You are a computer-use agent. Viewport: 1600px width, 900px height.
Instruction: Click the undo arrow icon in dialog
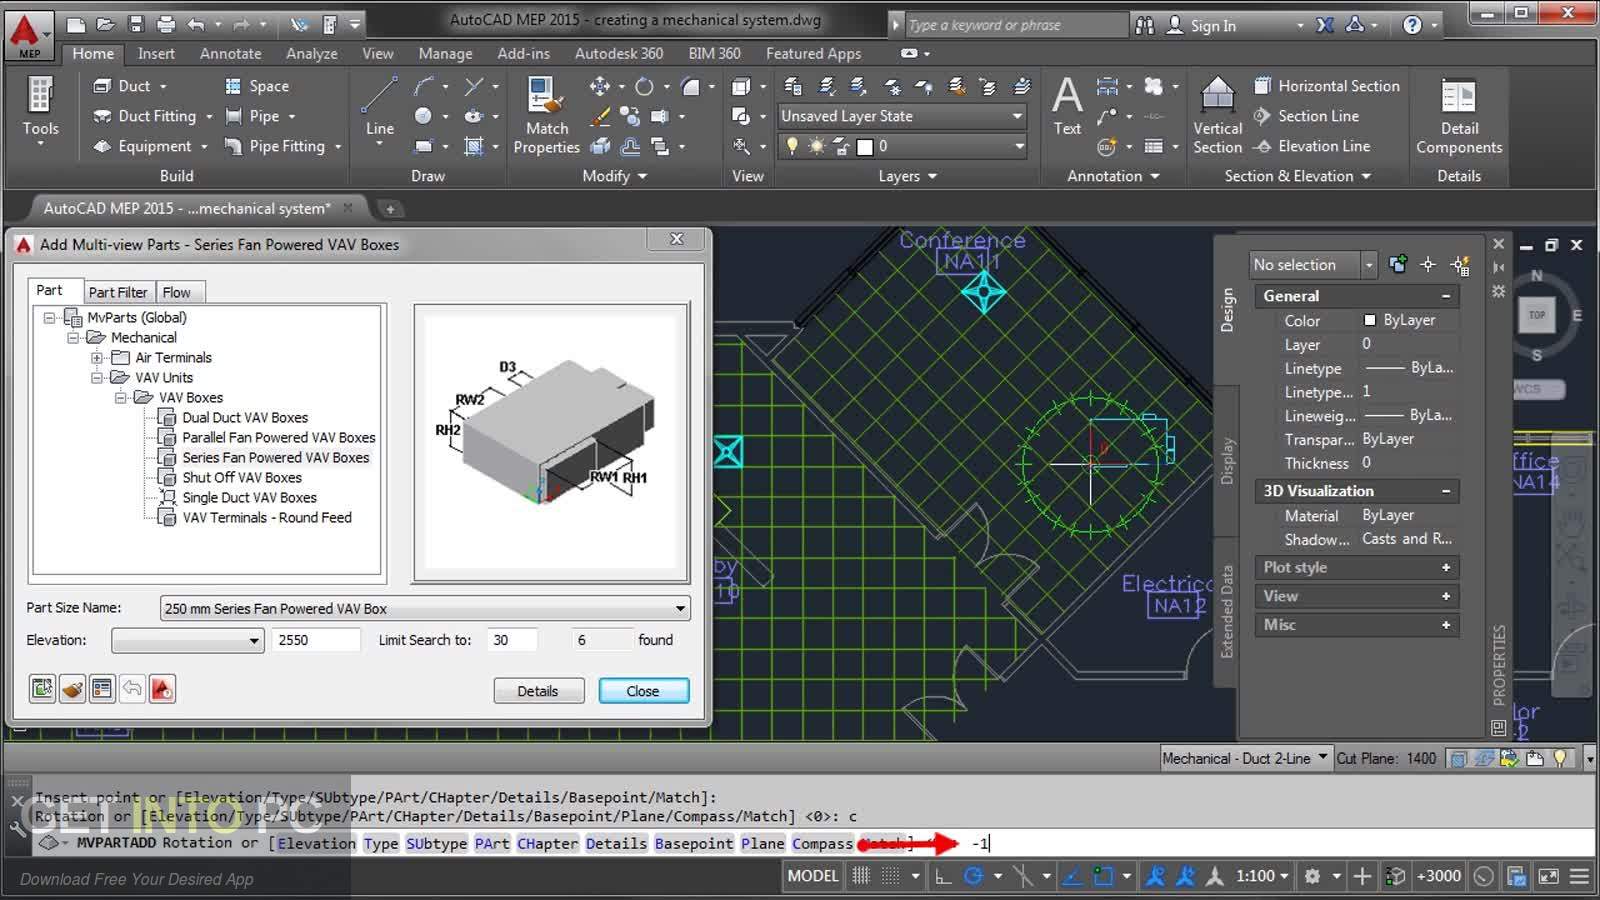click(x=132, y=688)
